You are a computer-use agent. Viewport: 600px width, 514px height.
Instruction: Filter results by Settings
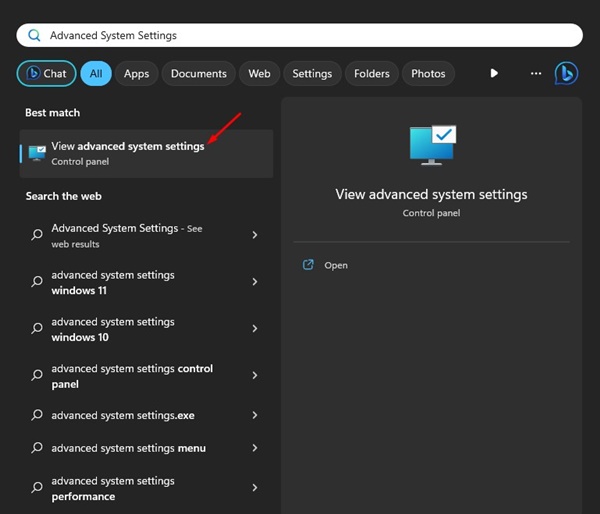tap(312, 73)
